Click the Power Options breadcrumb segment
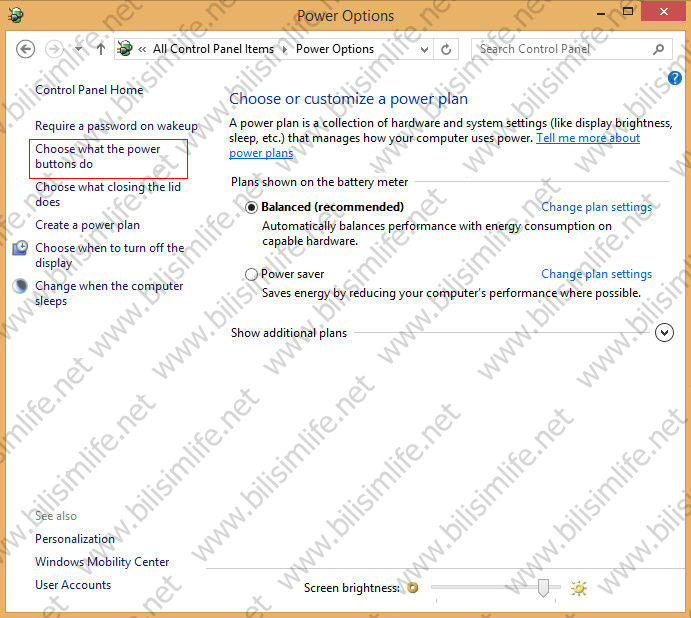The height and width of the screenshot is (618, 691). [x=334, y=49]
